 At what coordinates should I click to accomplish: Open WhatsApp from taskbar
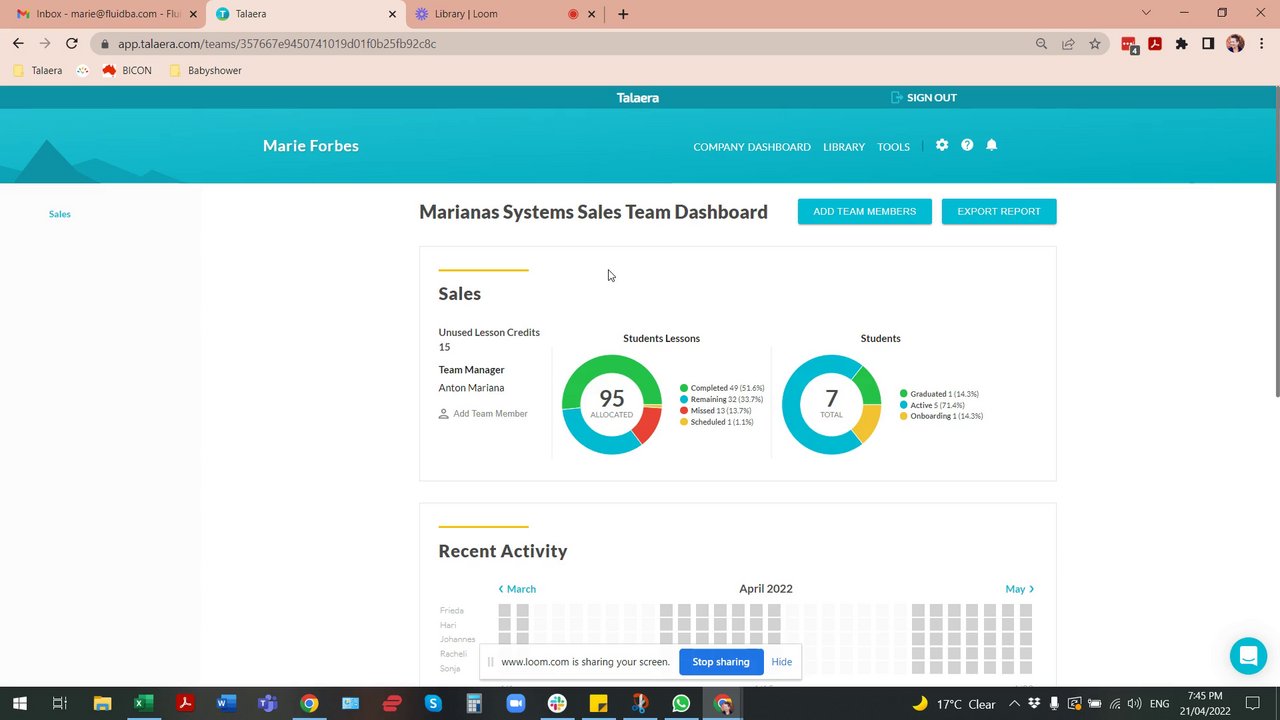[681, 704]
